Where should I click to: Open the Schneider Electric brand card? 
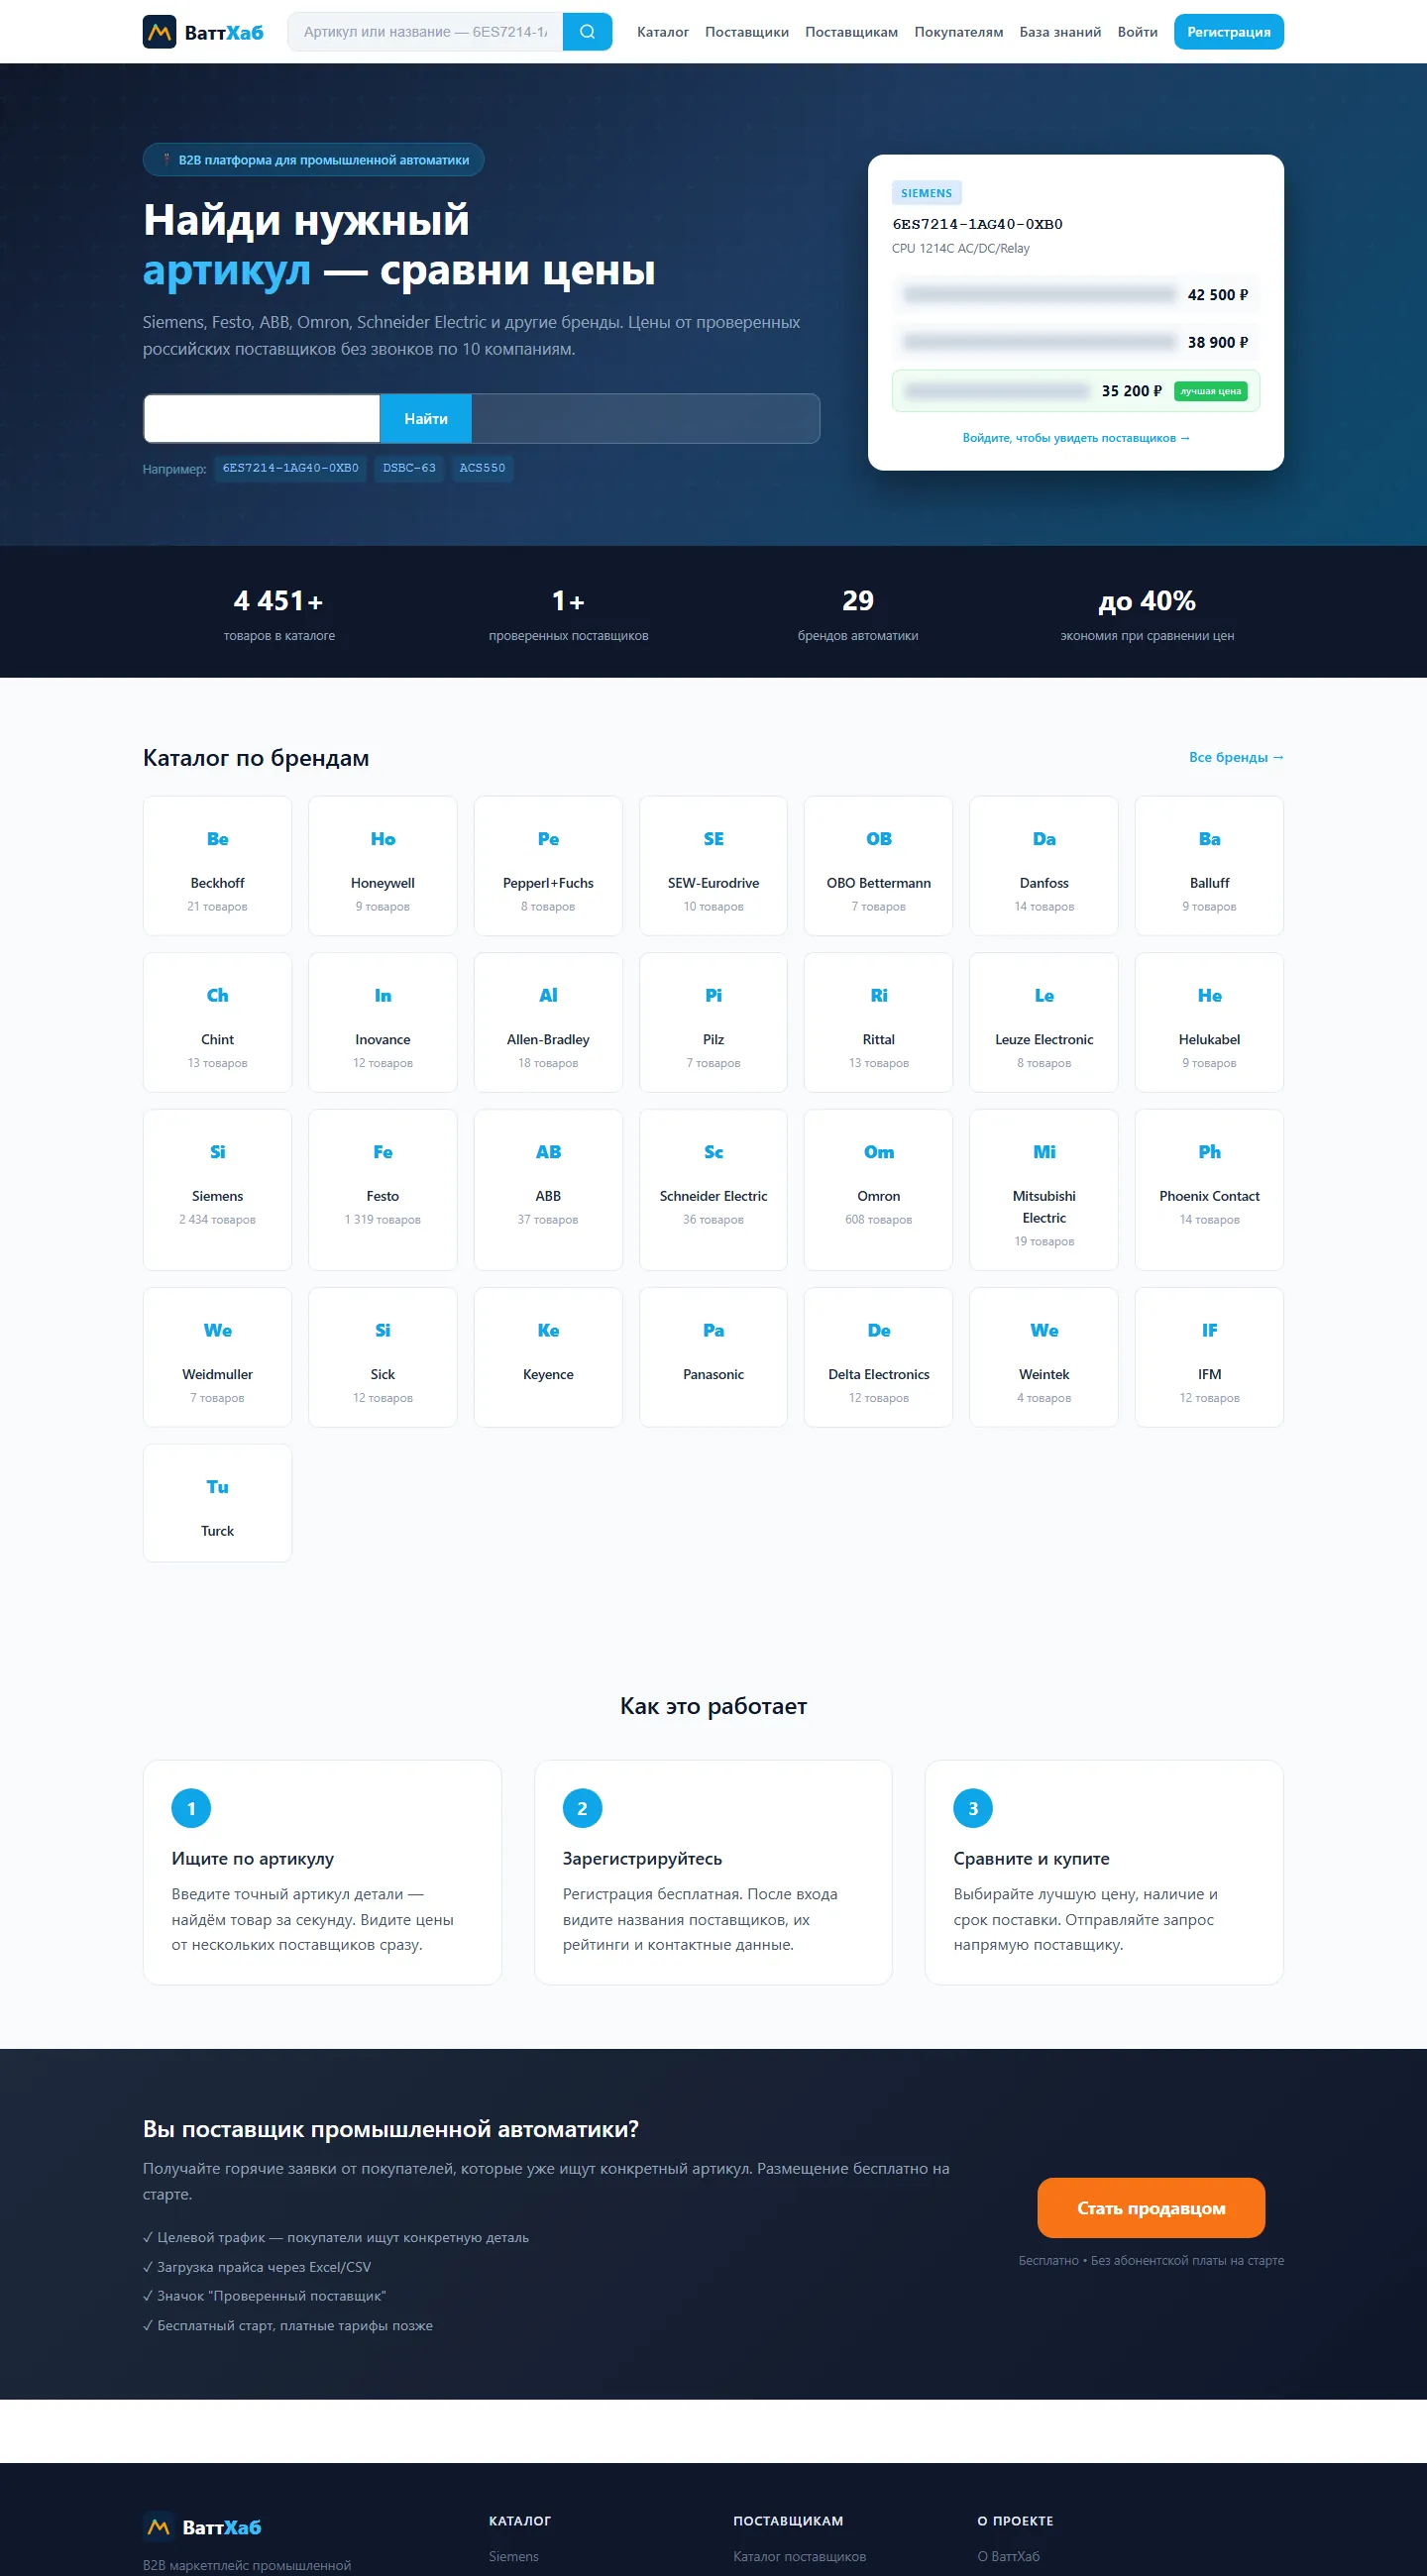pos(713,1189)
